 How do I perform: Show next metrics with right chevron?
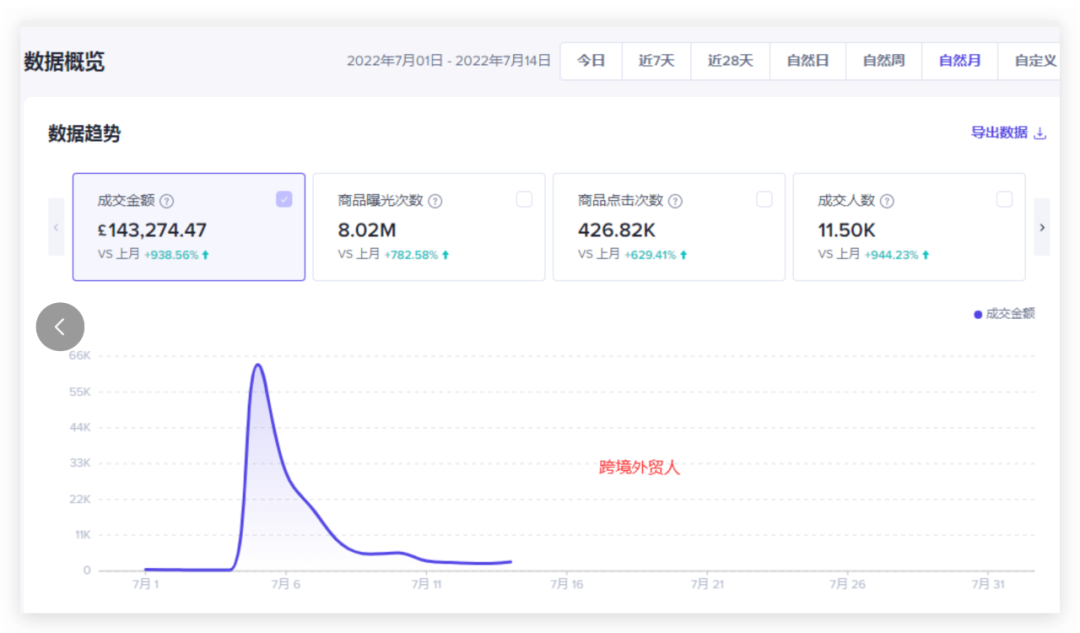pyautogui.click(x=1042, y=227)
